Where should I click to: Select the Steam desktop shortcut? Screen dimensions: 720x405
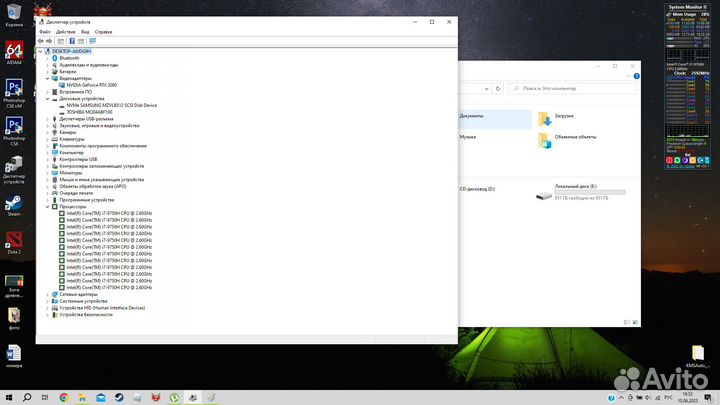[14, 205]
